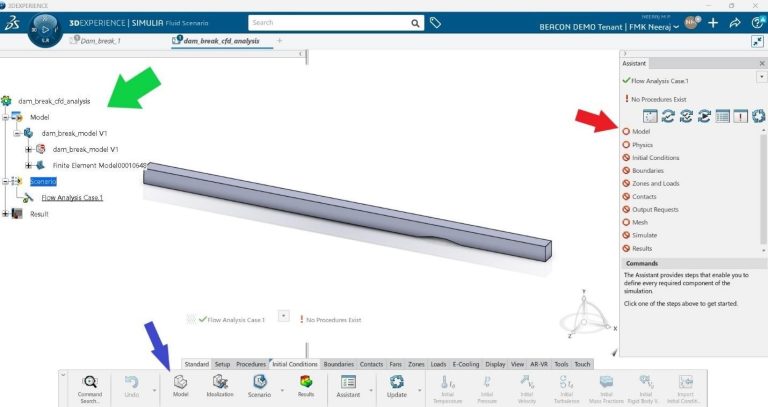The height and width of the screenshot is (407, 768).
Task: Switch to the Standard tab
Action: pos(197,364)
